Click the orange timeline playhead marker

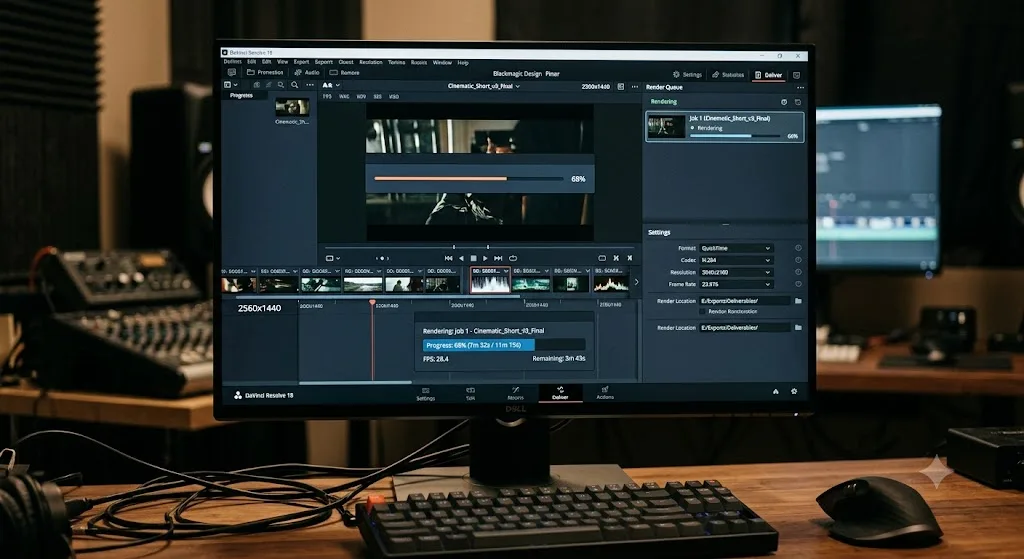coord(372,304)
